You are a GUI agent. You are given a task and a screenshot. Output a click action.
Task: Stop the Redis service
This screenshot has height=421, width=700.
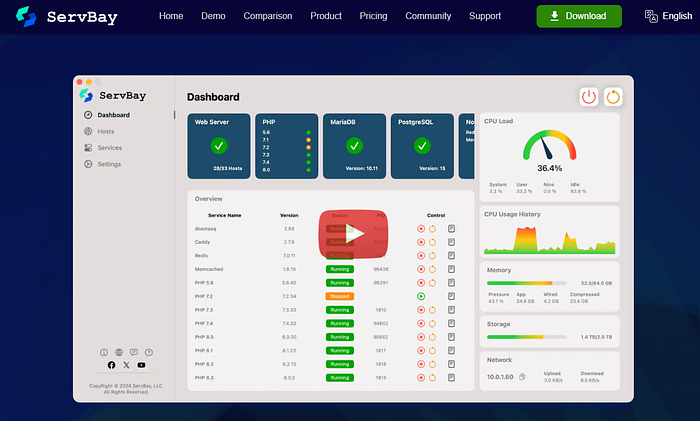pyautogui.click(x=421, y=256)
